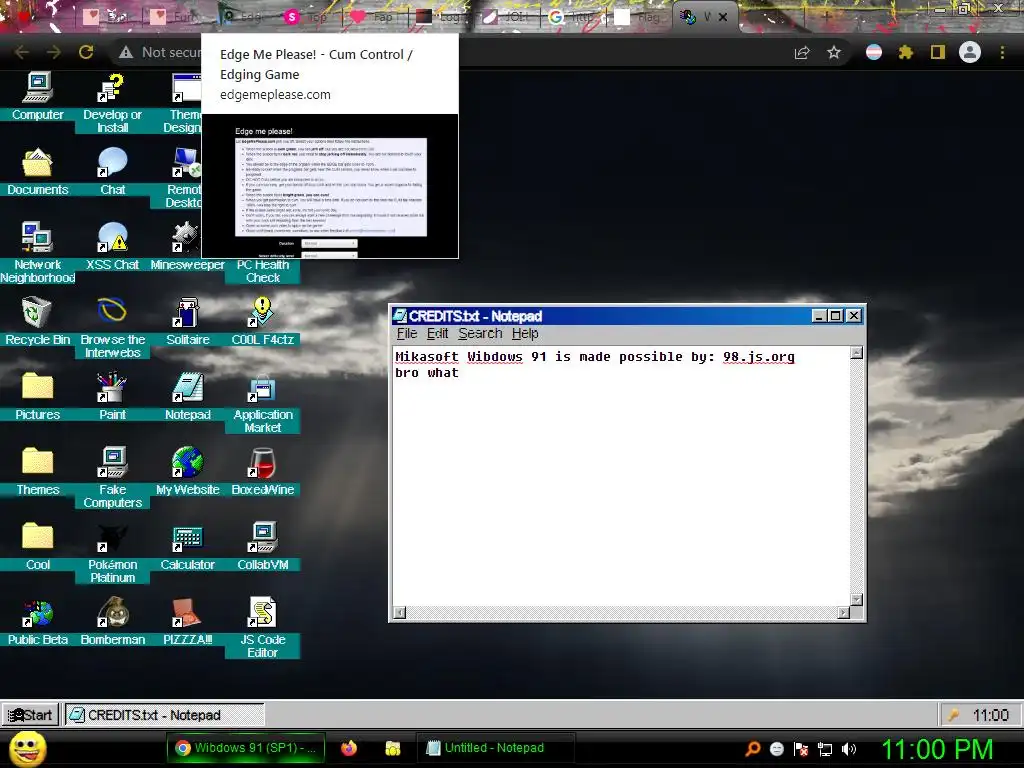Click the Edge Me Please tab preview thumbnail
The image size is (1024, 768).
330,186
